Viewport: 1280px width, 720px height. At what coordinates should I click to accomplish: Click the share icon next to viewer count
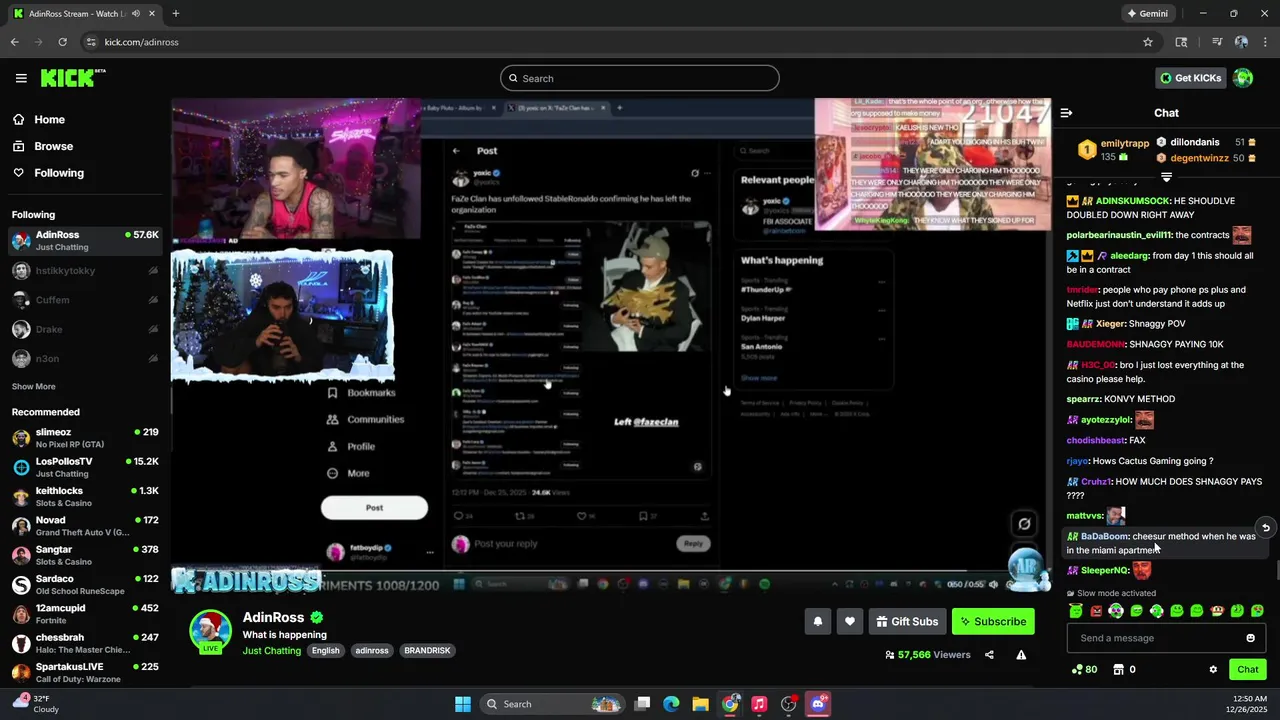coord(989,655)
